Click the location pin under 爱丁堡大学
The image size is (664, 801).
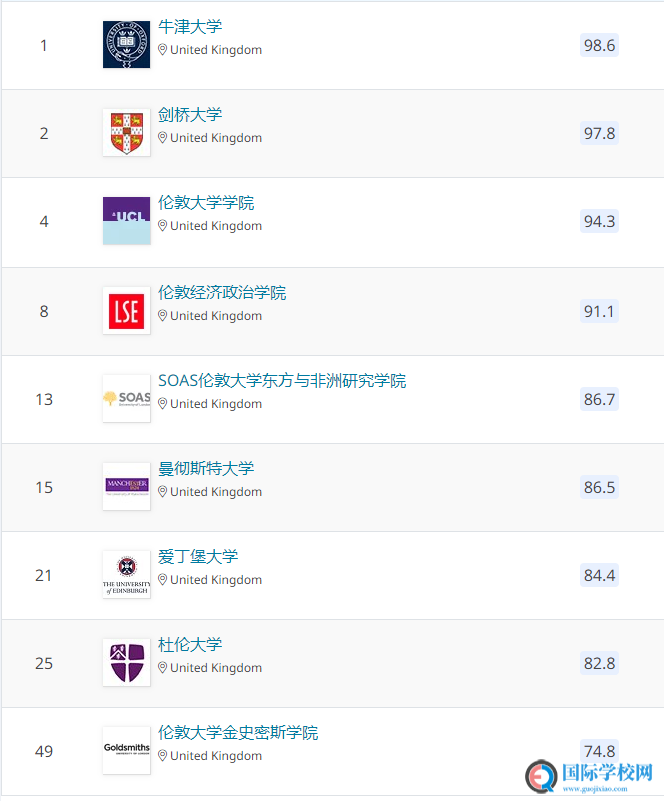click(x=162, y=579)
